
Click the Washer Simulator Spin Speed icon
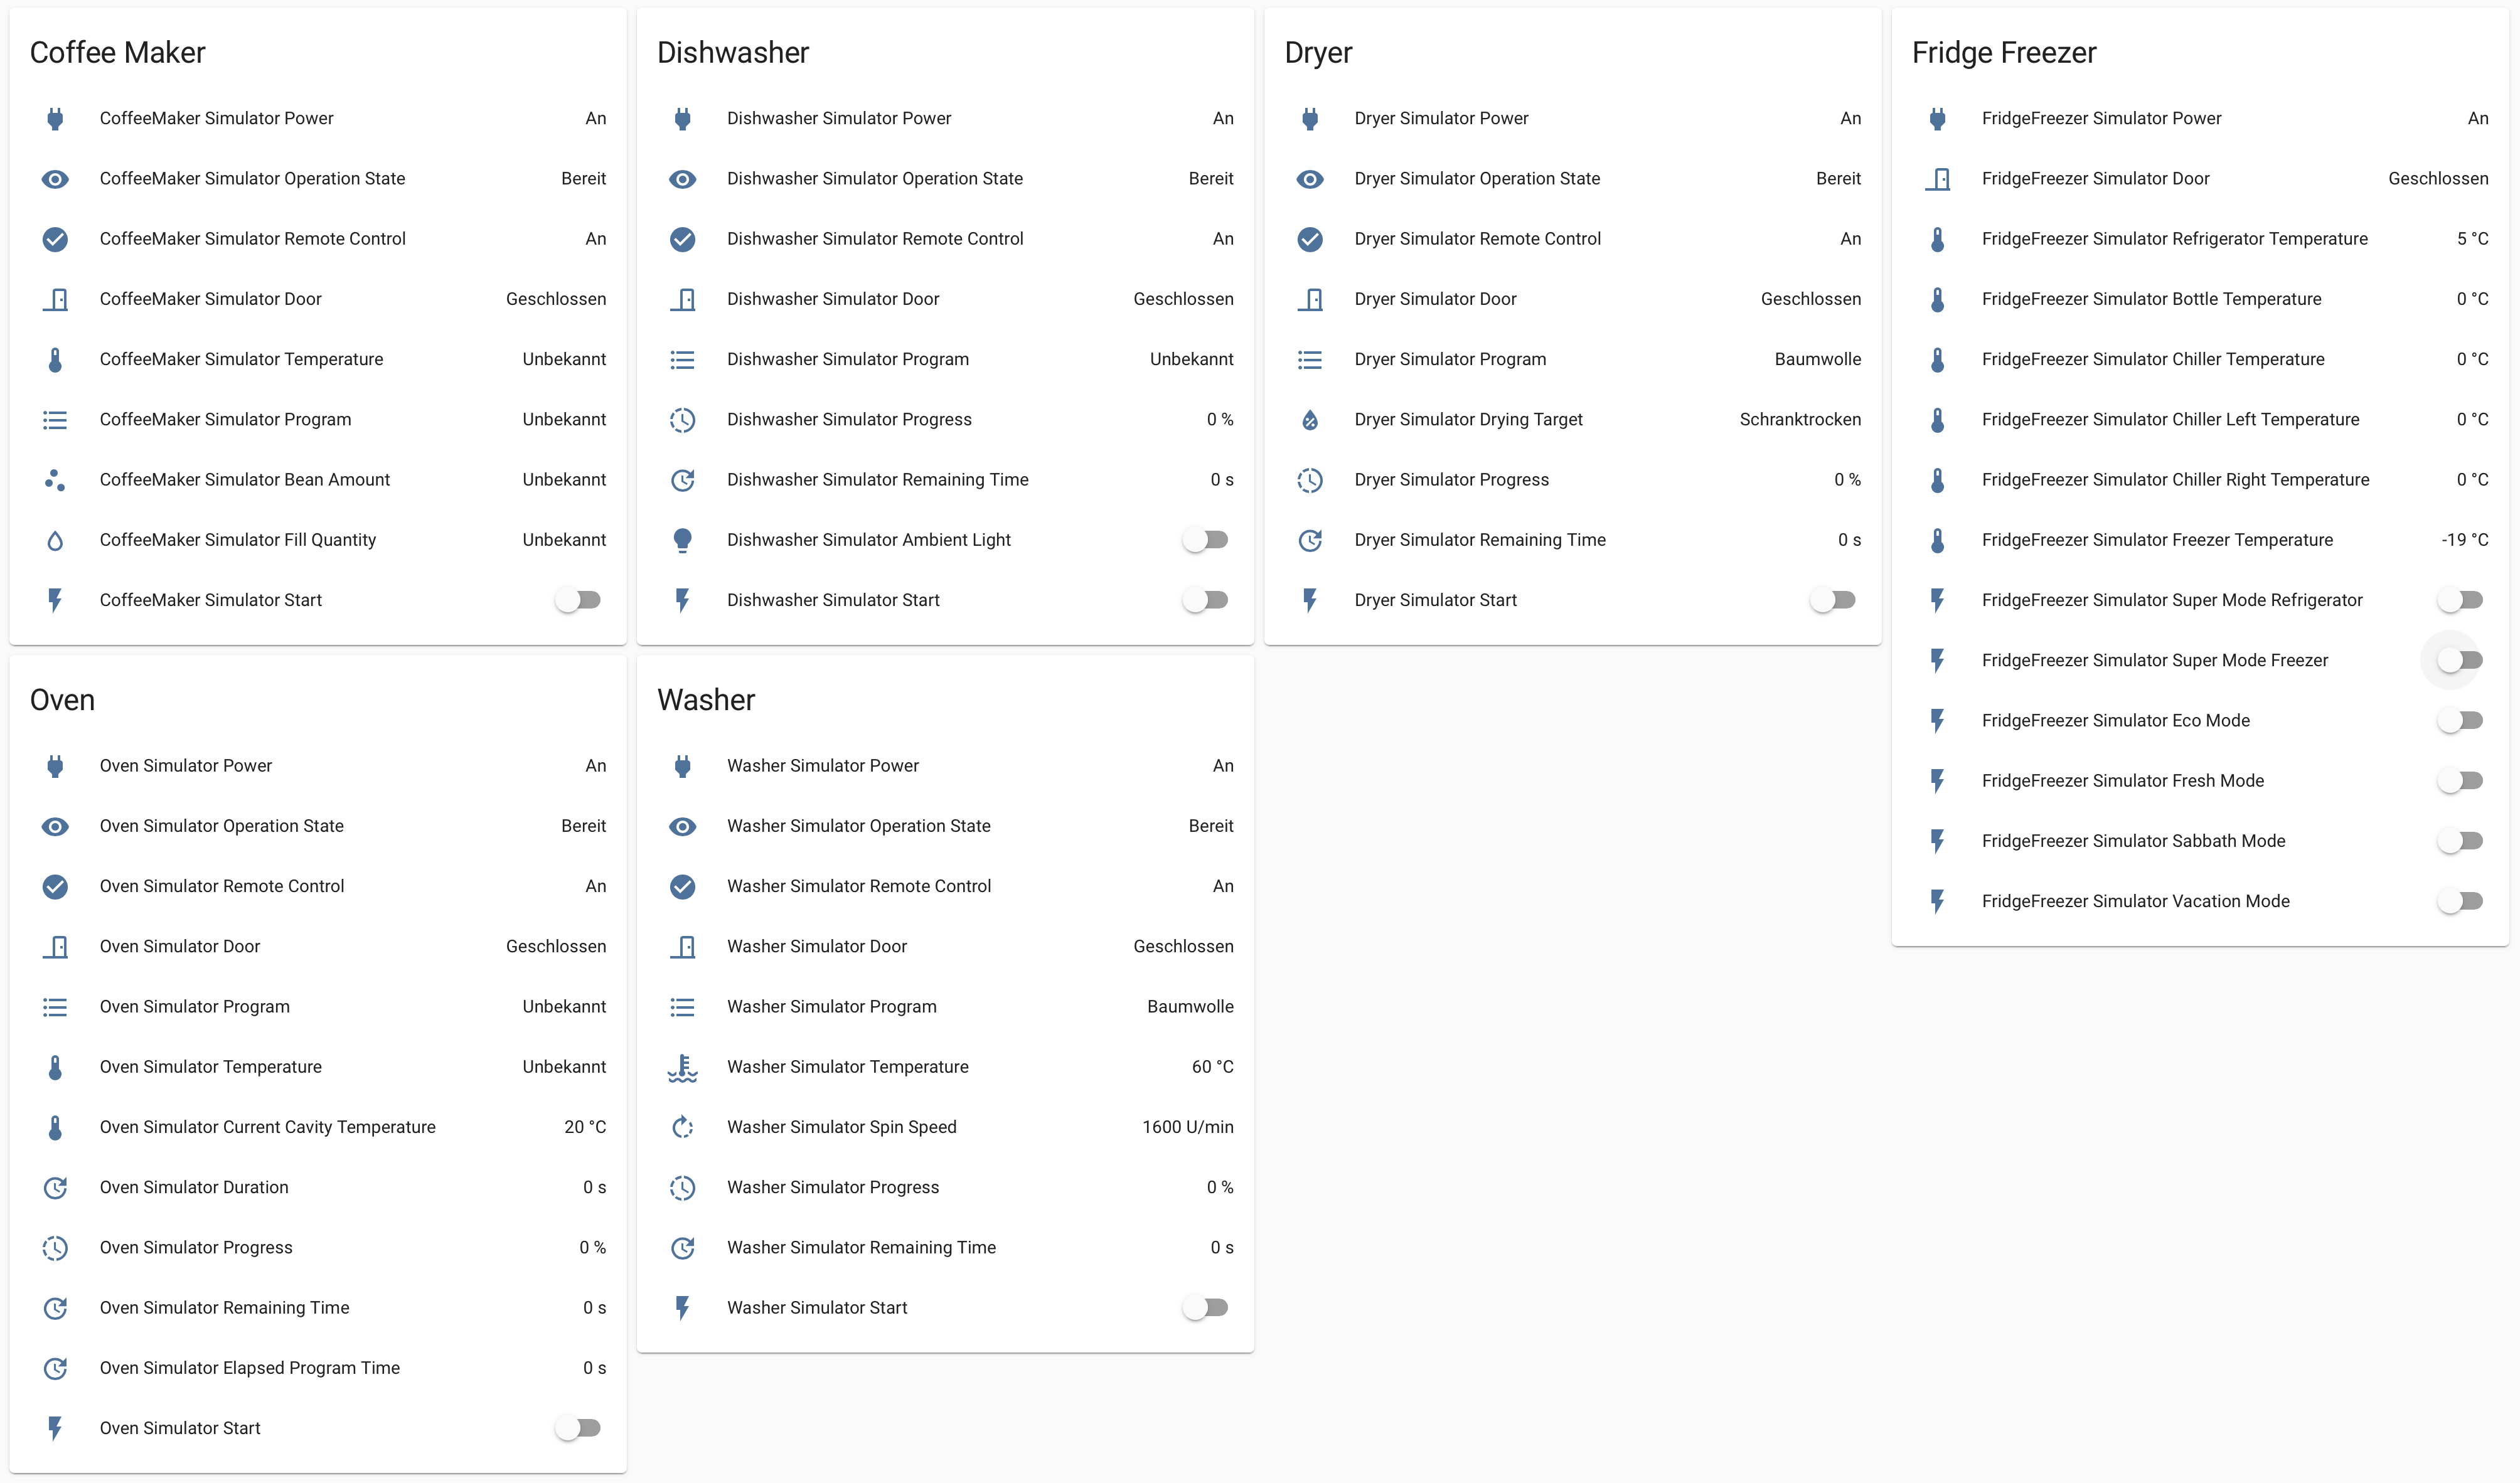pyautogui.click(x=682, y=1127)
